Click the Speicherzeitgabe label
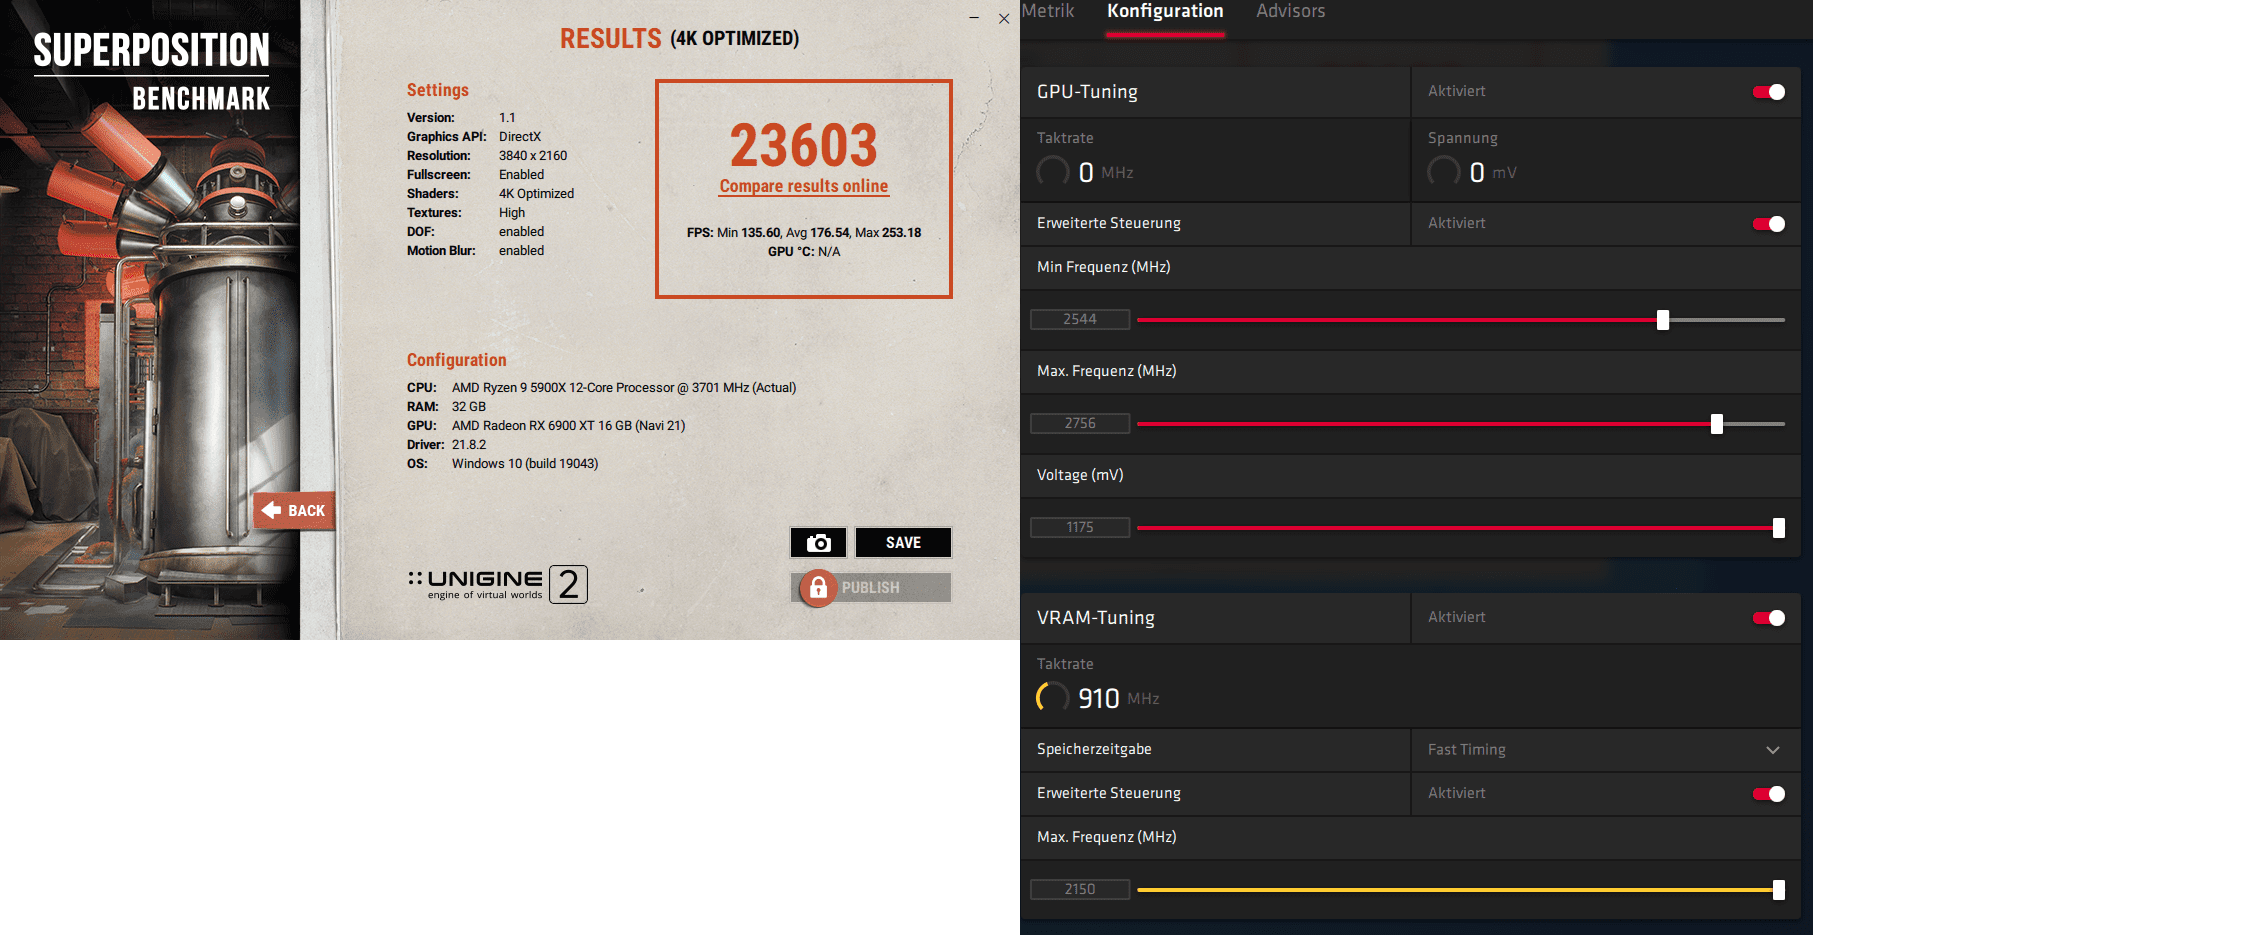Image resolution: width=2245 pixels, height=939 pixels. [x=1094, y=749]
